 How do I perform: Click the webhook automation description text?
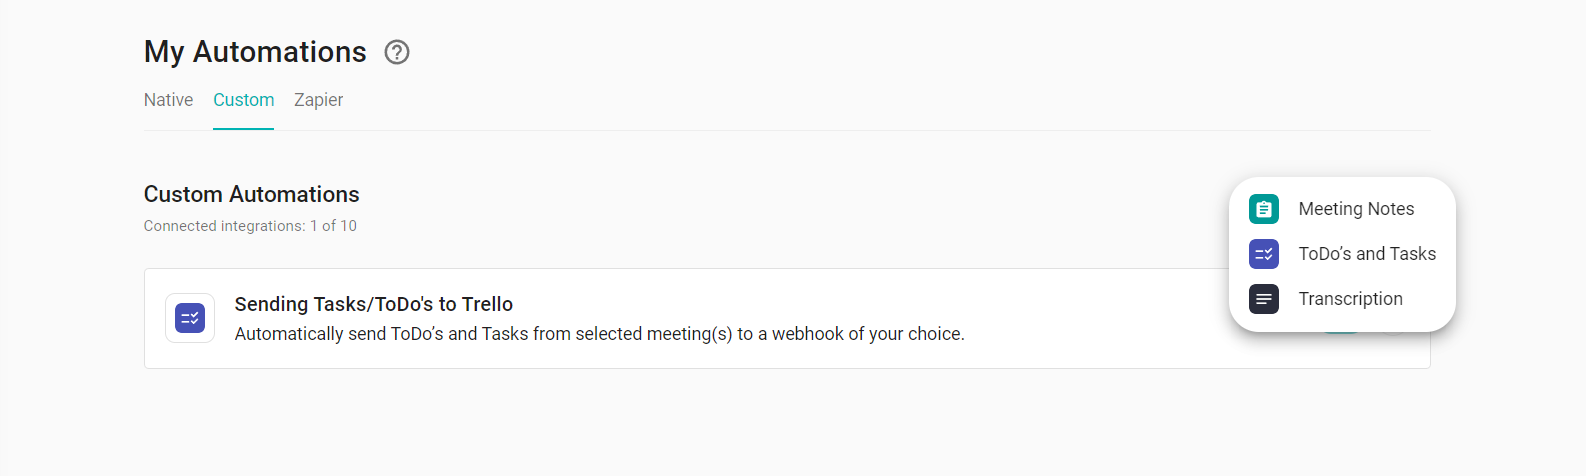pyautogui.click(x=600, y=334)
